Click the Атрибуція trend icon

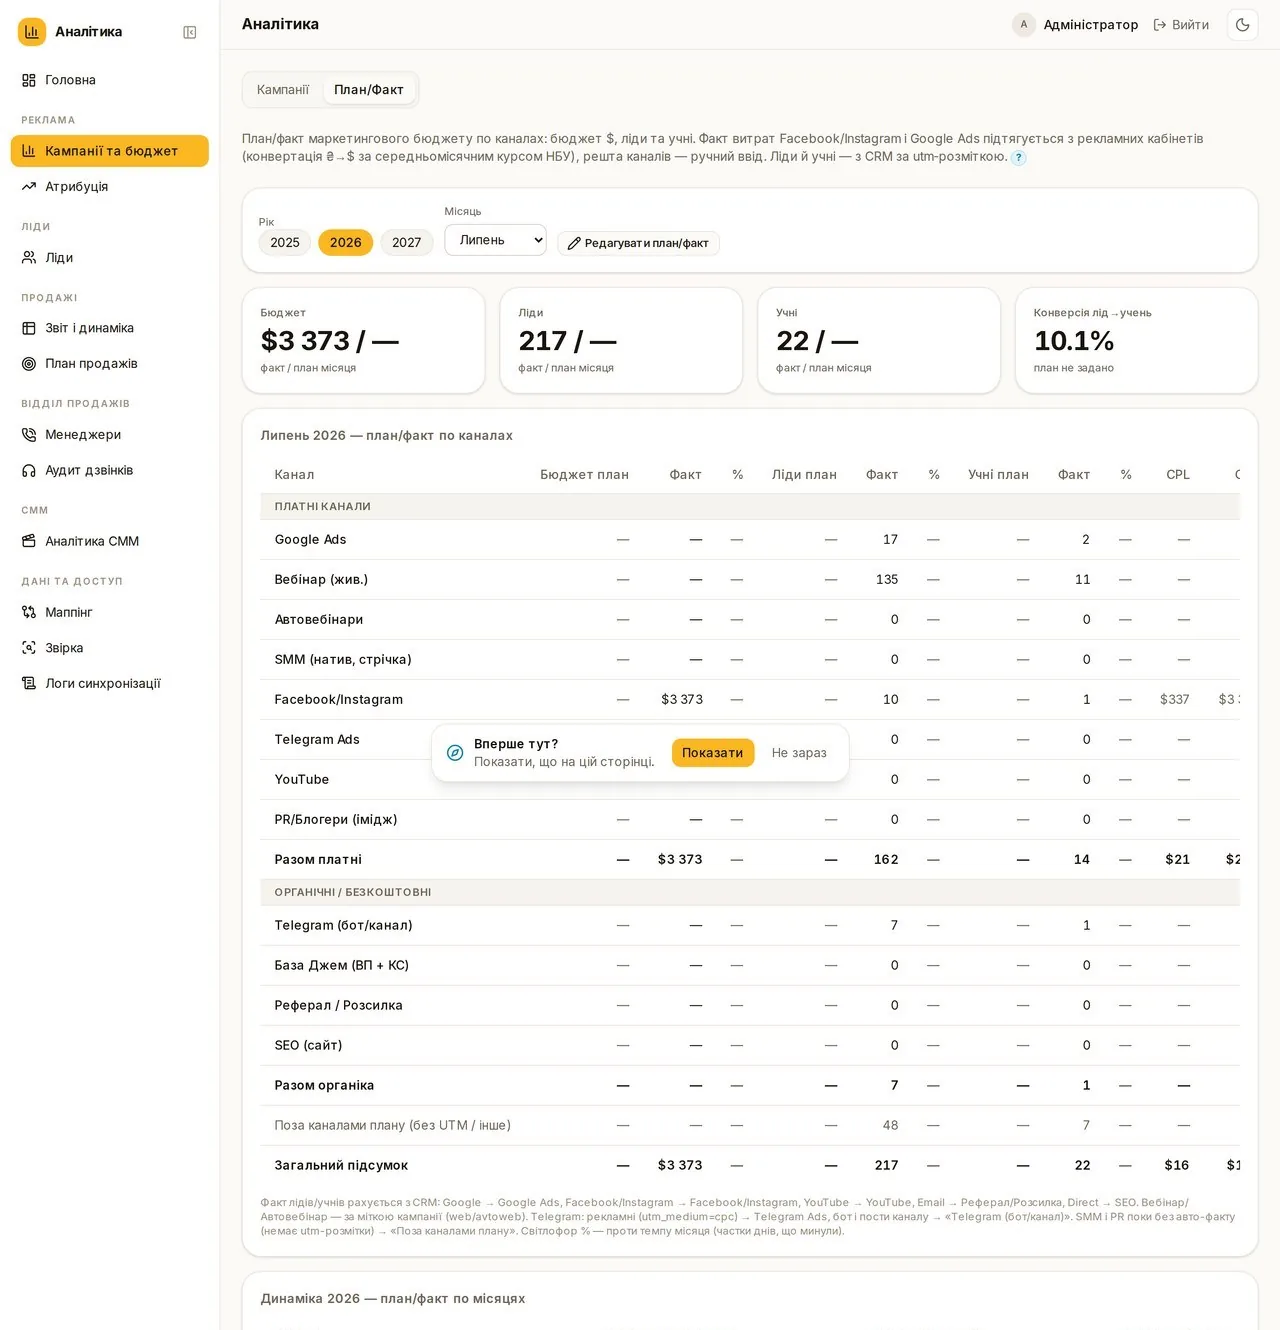[29, 187]
